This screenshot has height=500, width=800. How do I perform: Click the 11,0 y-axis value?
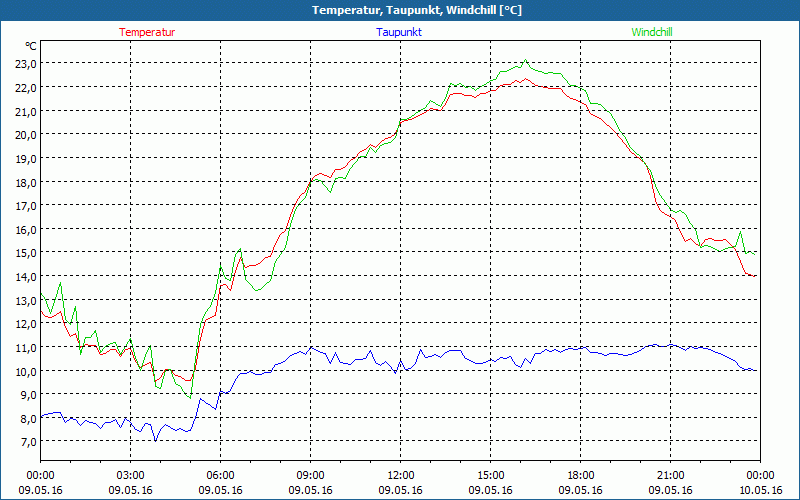(x=26, y=347)
